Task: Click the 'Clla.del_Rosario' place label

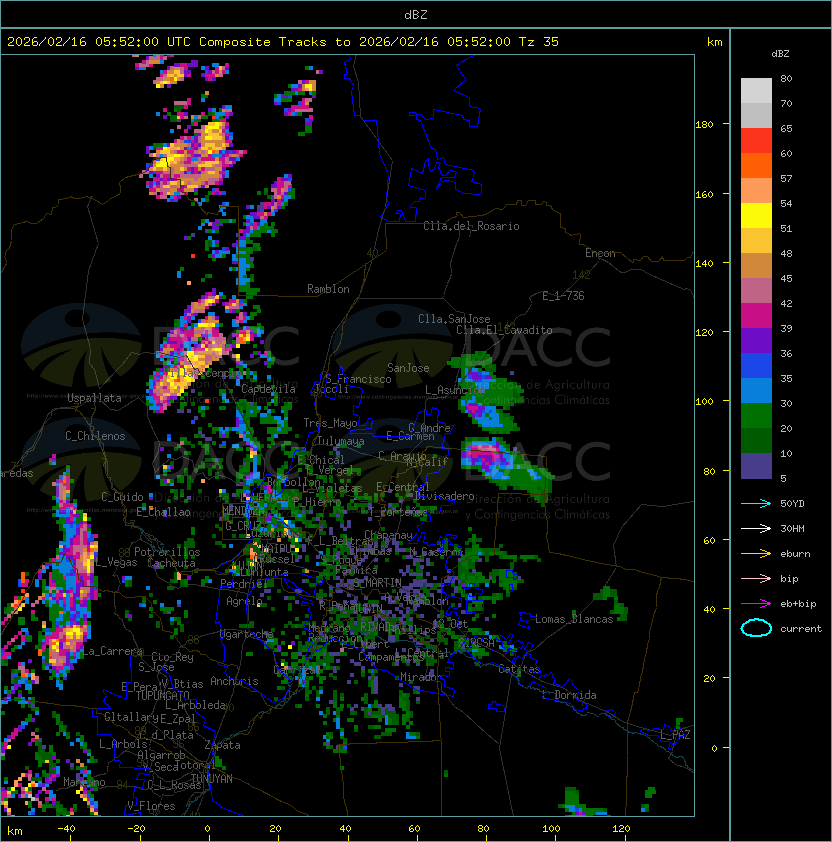Action: 471,226
